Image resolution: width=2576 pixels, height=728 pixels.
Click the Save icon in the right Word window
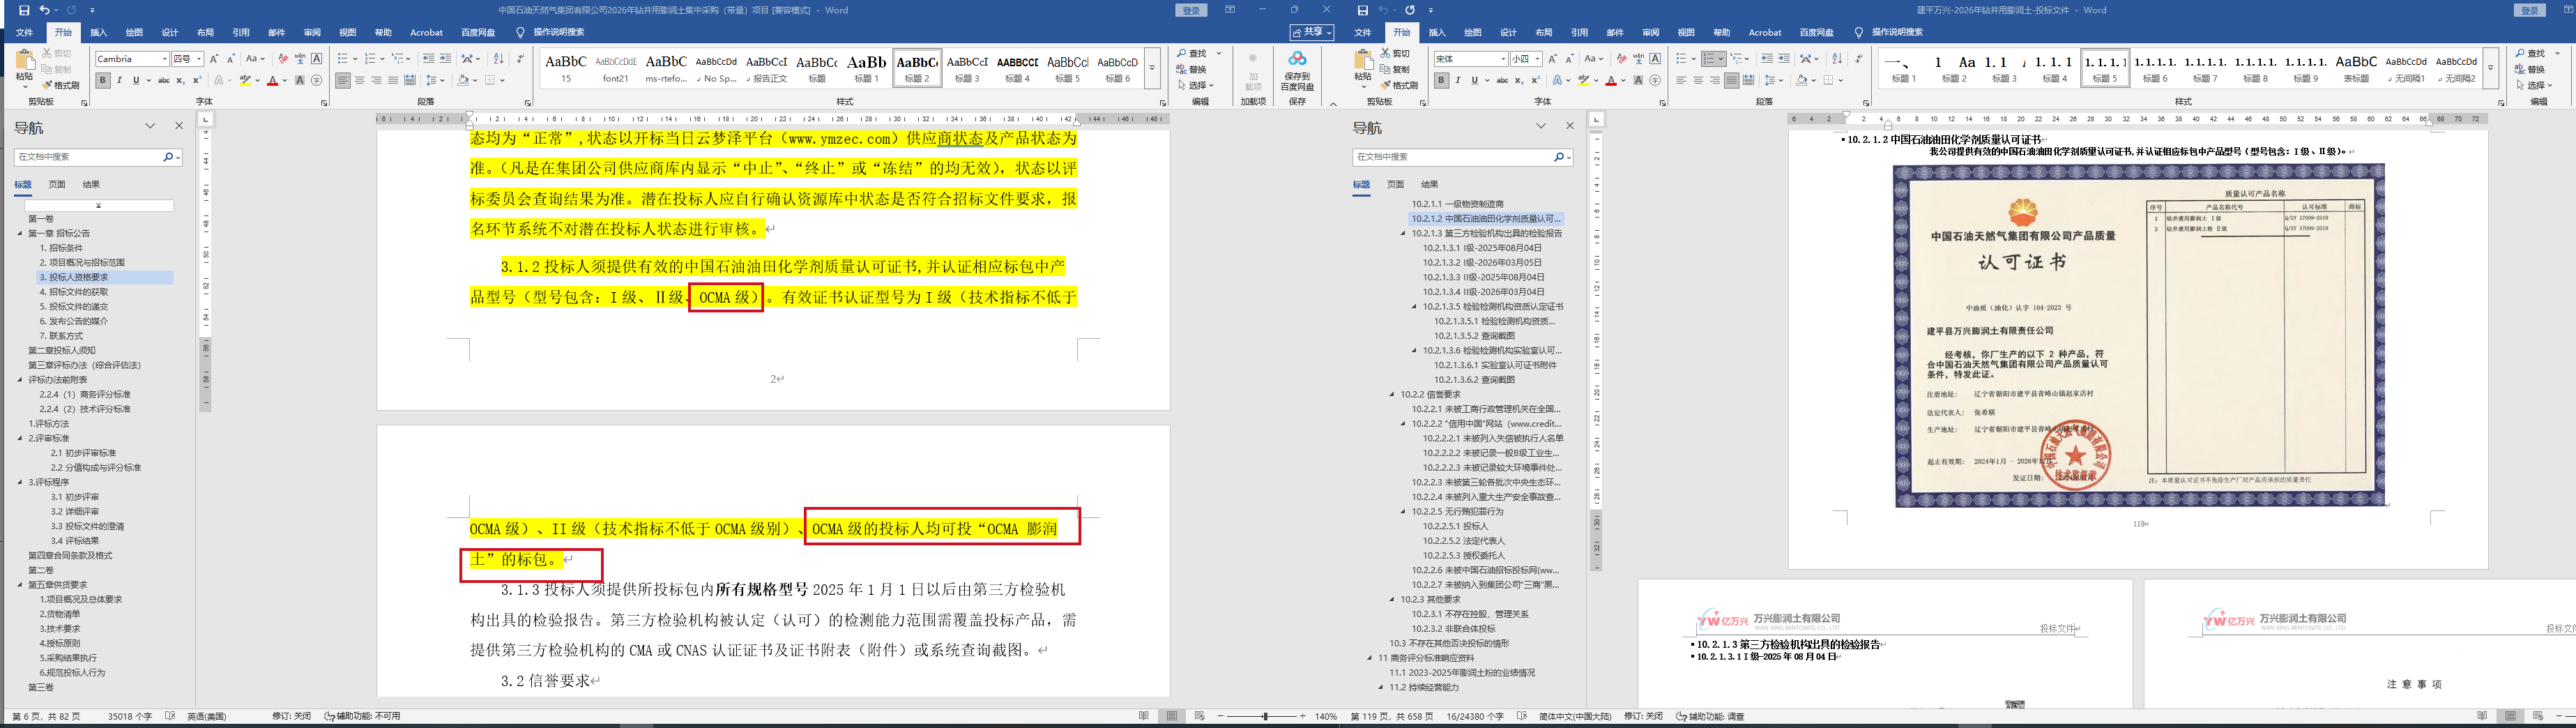[1362, 10]
